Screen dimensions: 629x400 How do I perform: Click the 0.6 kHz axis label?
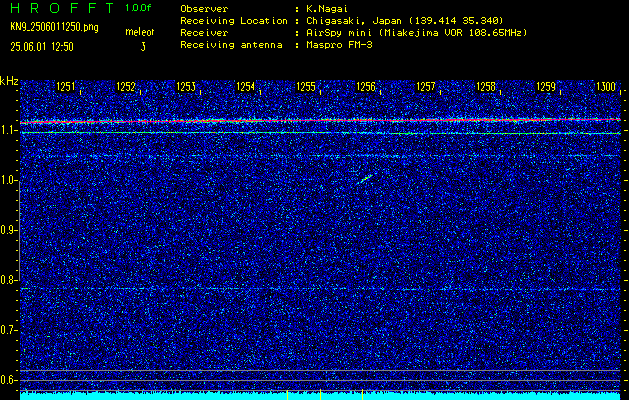click(x=7, y=380)
